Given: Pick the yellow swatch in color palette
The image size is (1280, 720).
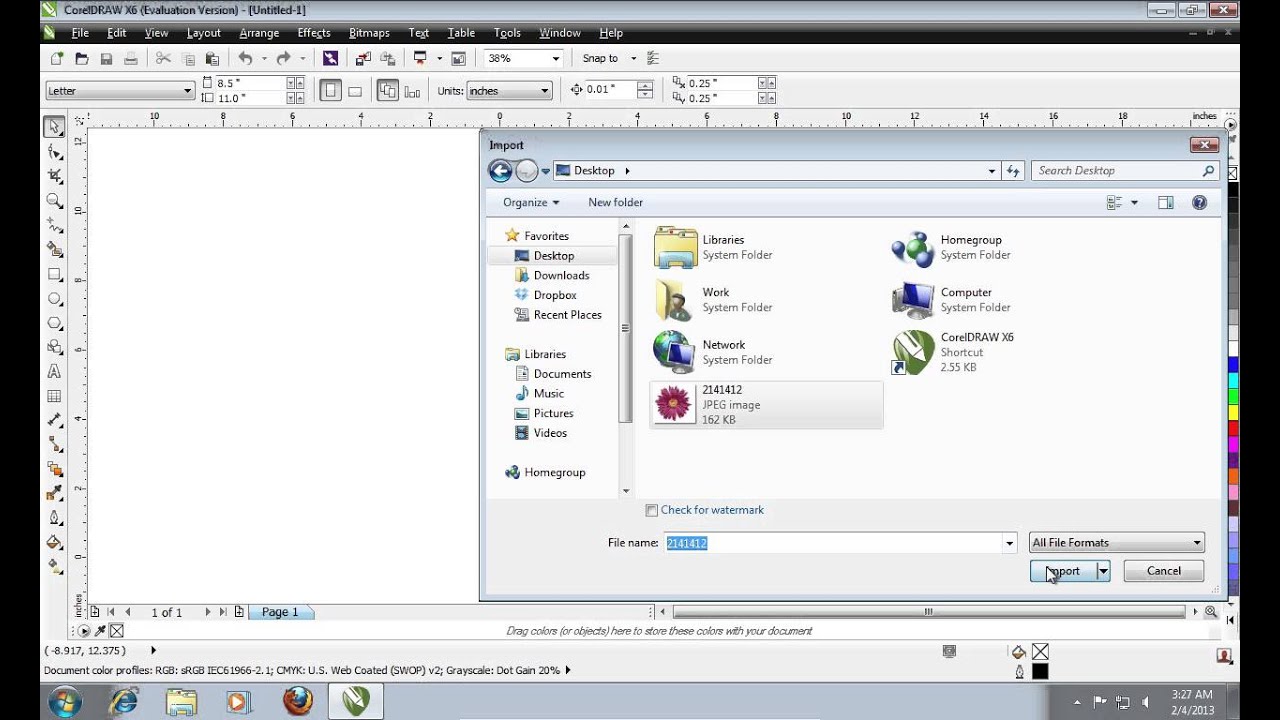Looking at the screenshot, I should (x=1233, y=412).
